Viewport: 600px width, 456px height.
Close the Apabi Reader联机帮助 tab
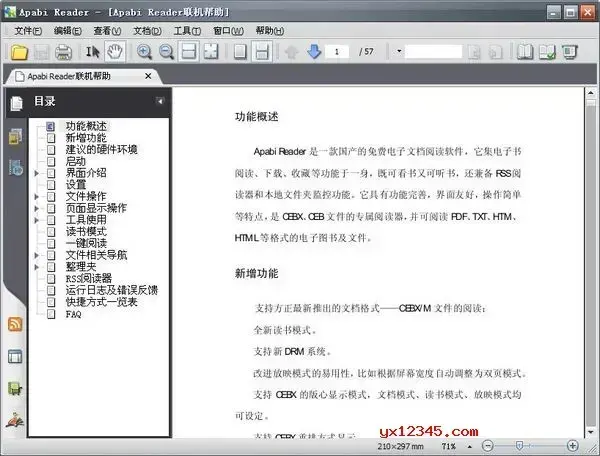coord(148,76)
